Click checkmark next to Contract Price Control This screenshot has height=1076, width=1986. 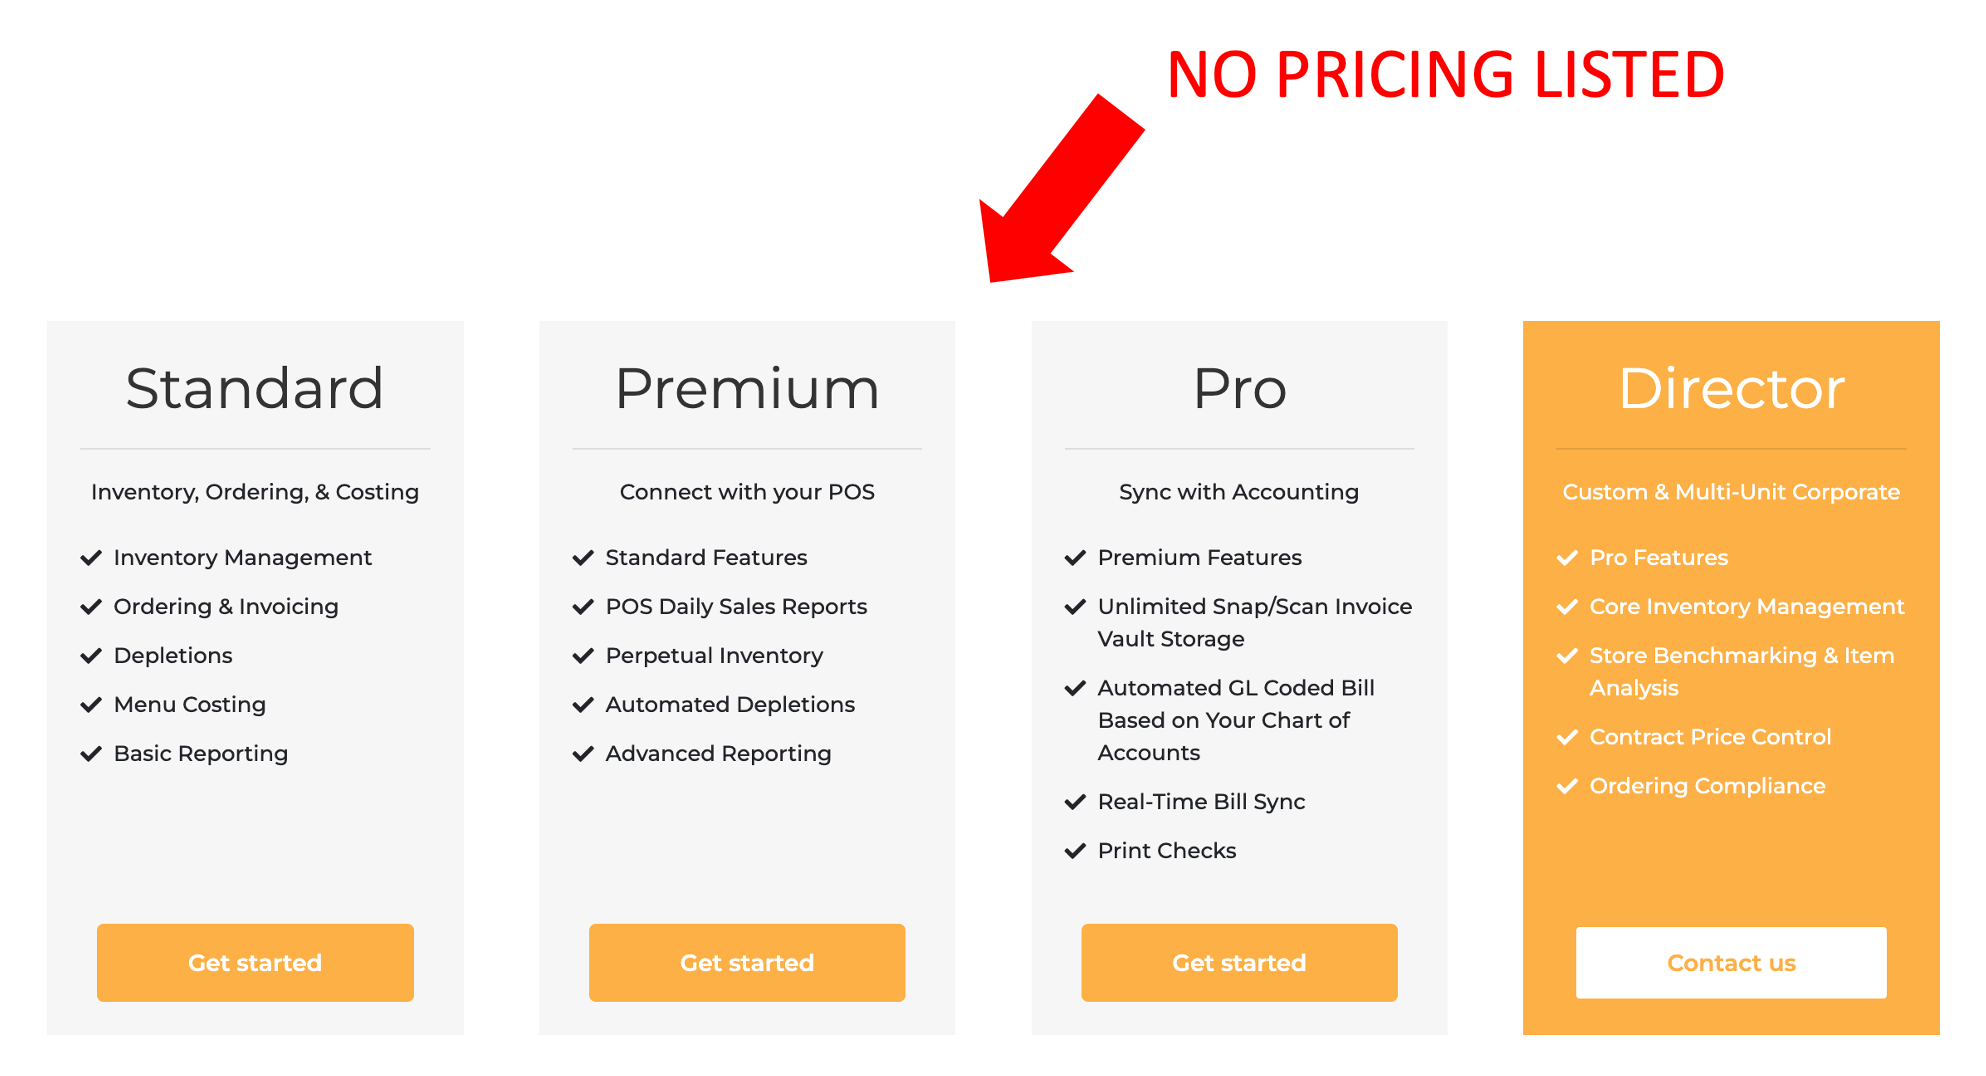[x=1567, y=737]
